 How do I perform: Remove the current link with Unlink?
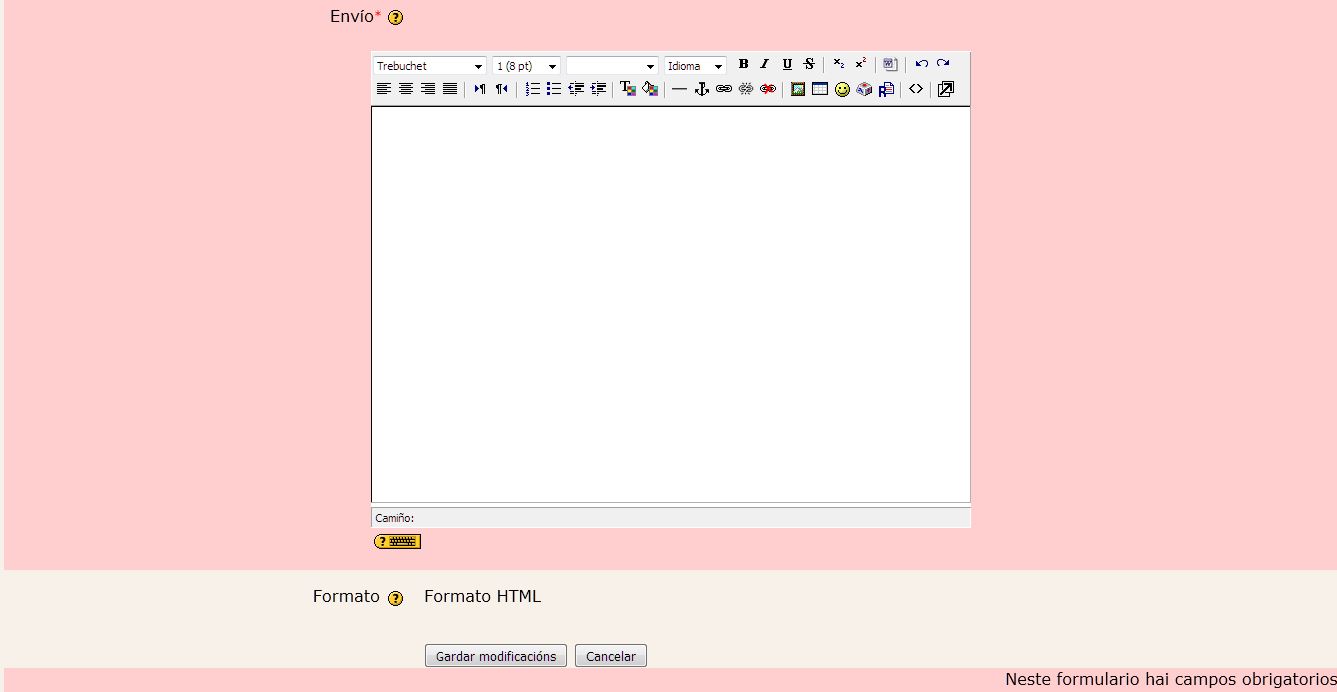(x=745, y=89)
